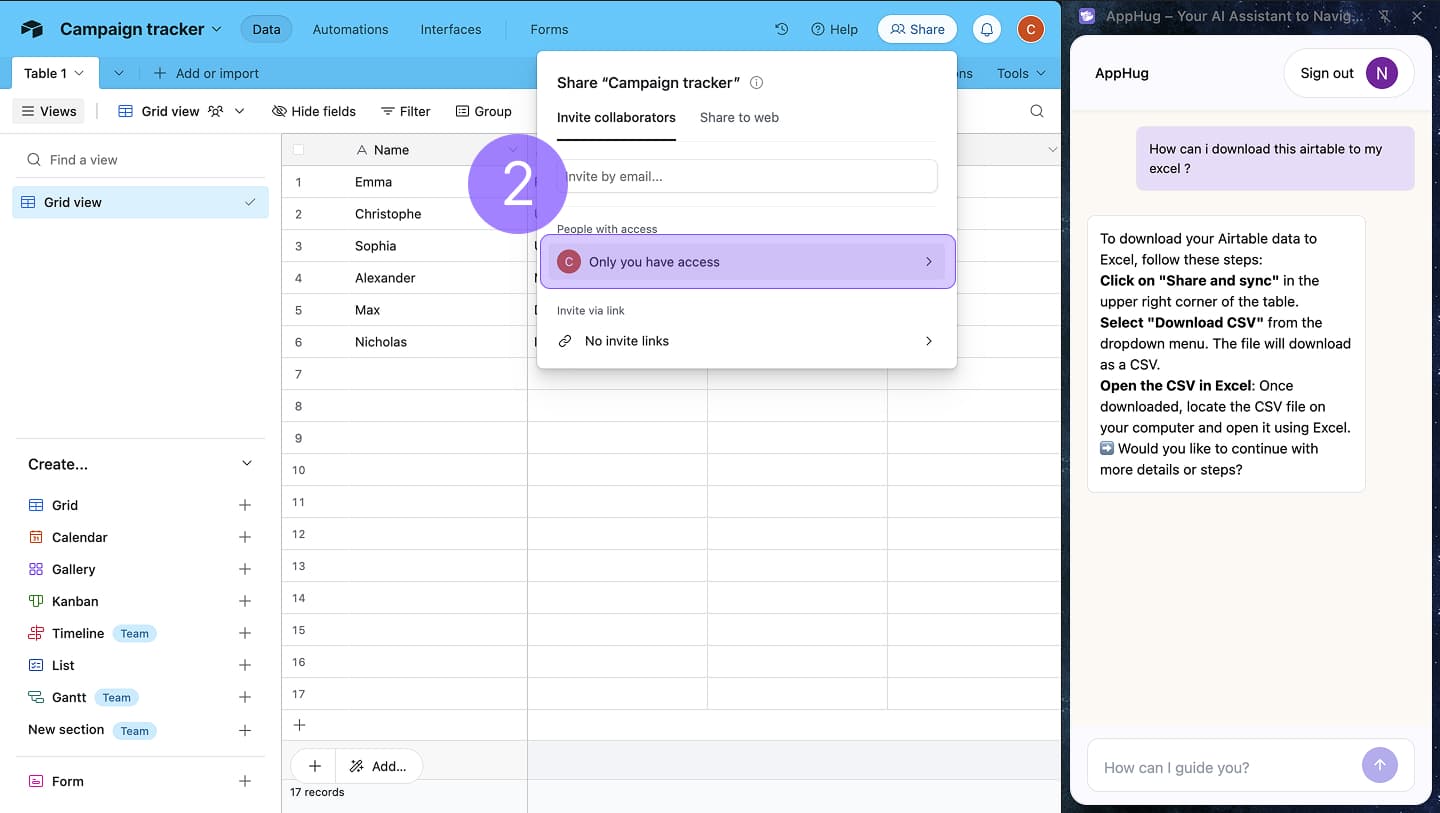Click the Kanban view type icon
This screenshot has width=1440, height=813.
point(36,601)
